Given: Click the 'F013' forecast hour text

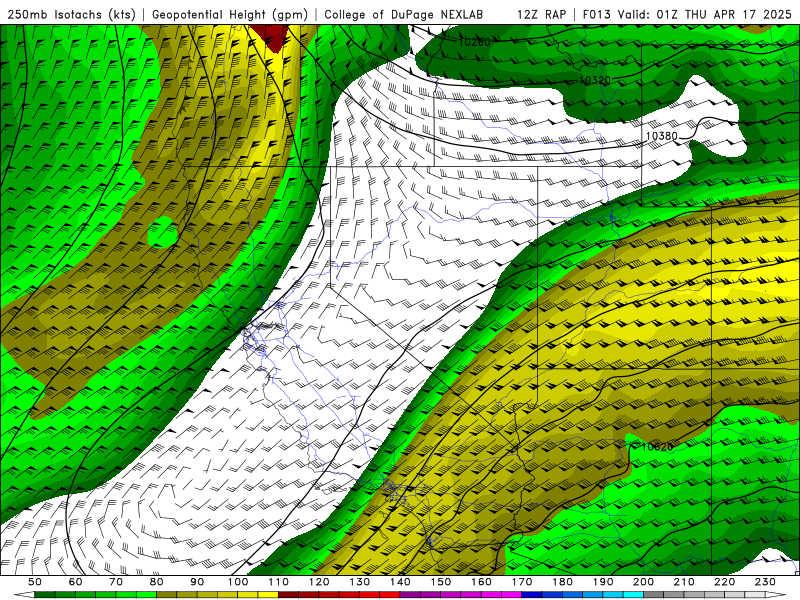Looking at the screenshot, I should pos(596,14).
